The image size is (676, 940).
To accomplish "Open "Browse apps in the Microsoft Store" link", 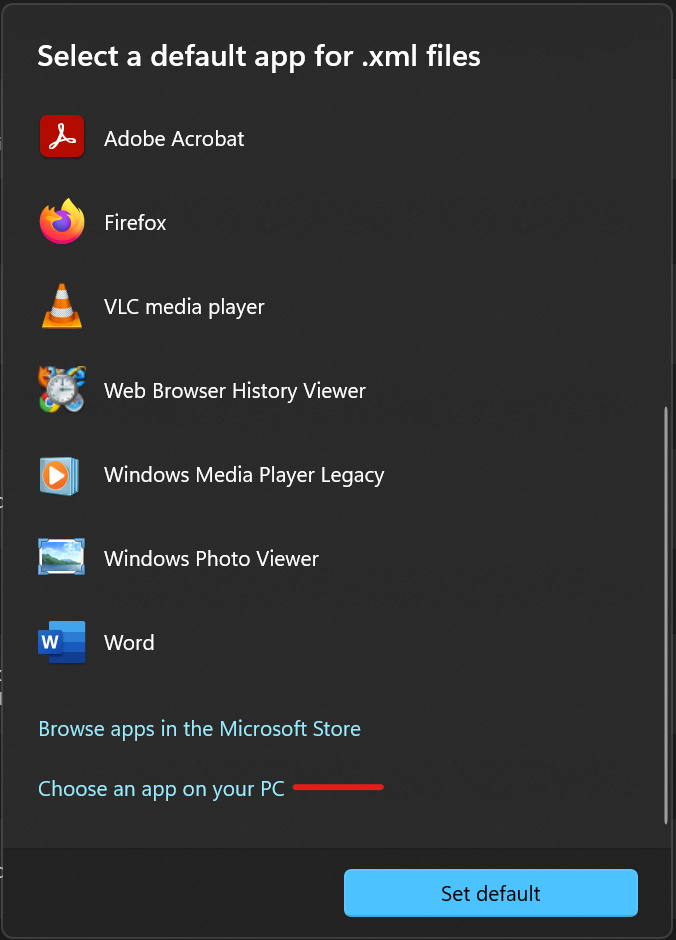I will coord(199,729).
